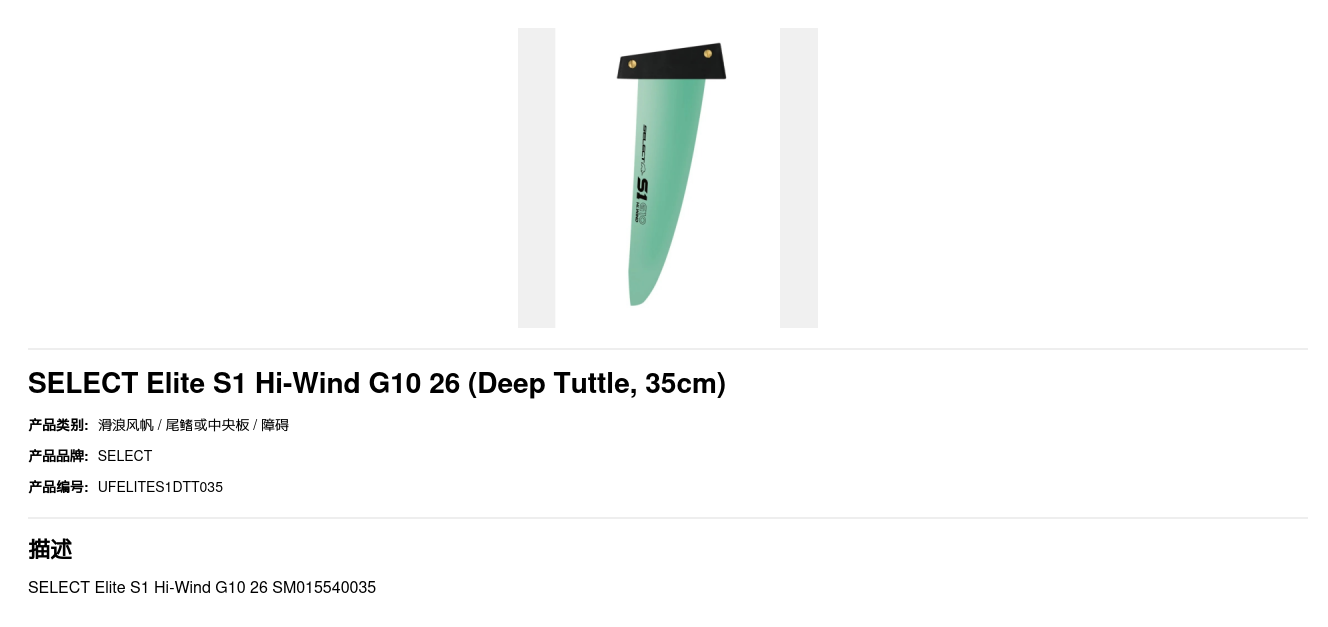Click the left brass screw on the fin base

(x=632, y=64)
